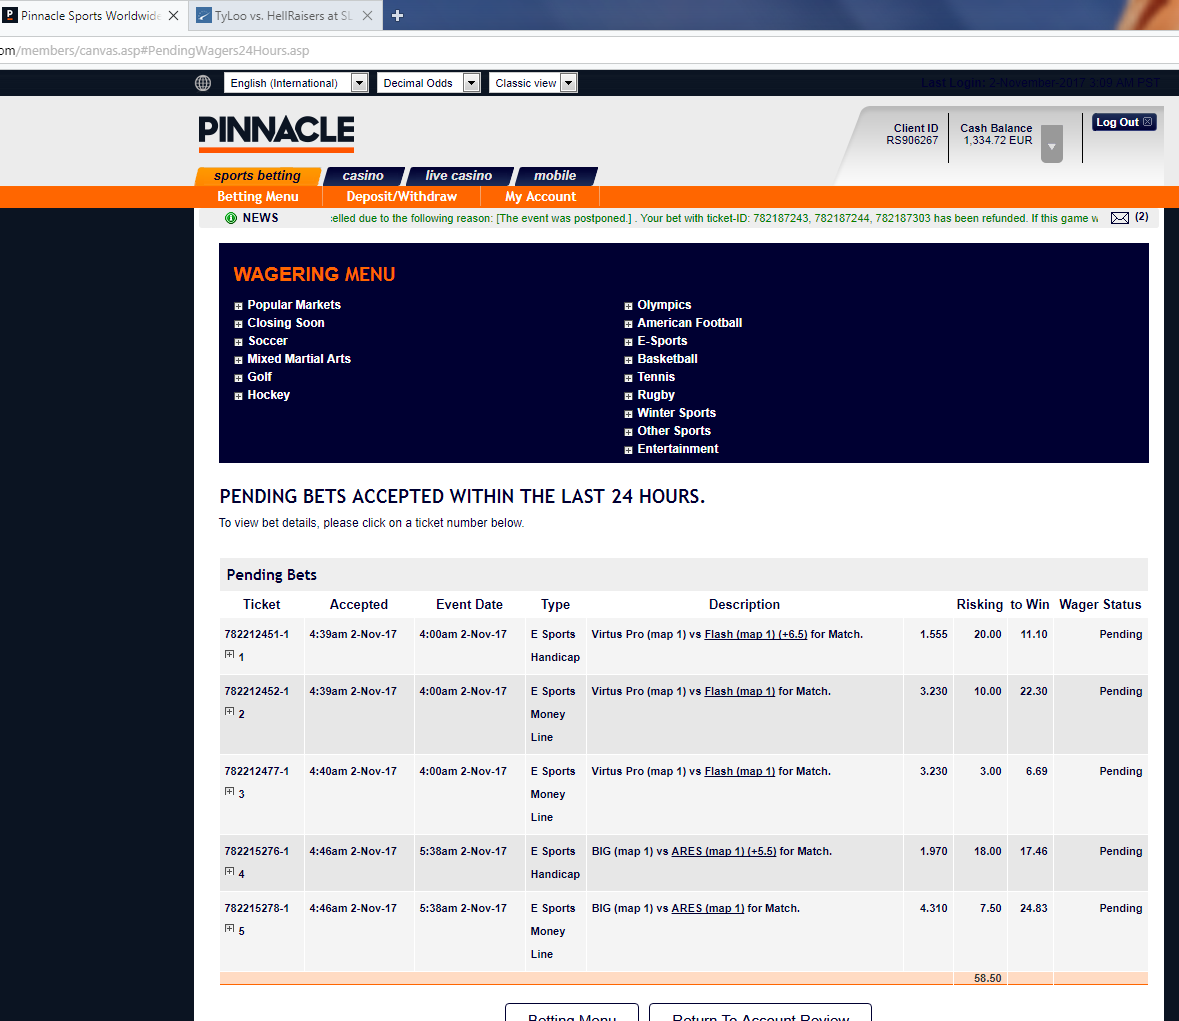1179x1021 pixels.
Task: Switch to the casino tab
Action: point(363,176)
